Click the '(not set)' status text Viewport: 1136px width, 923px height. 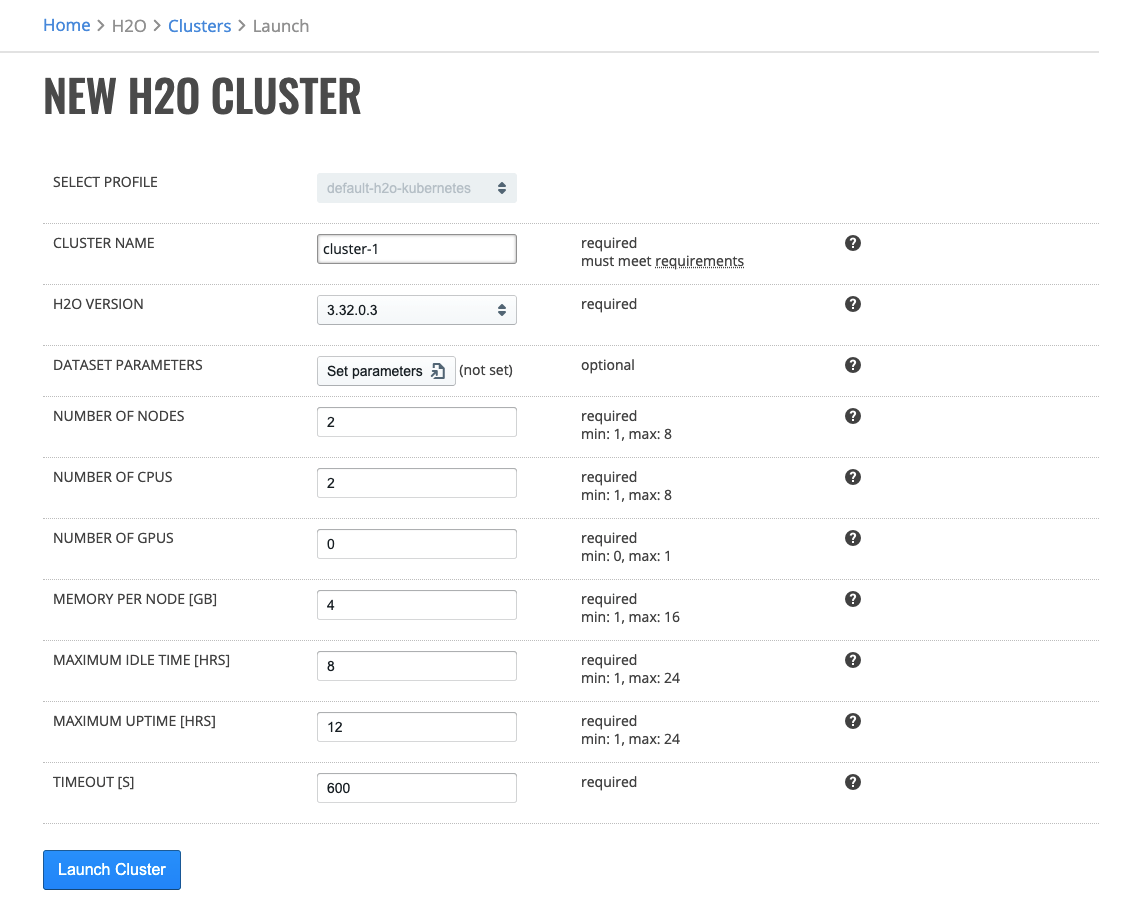485,370
